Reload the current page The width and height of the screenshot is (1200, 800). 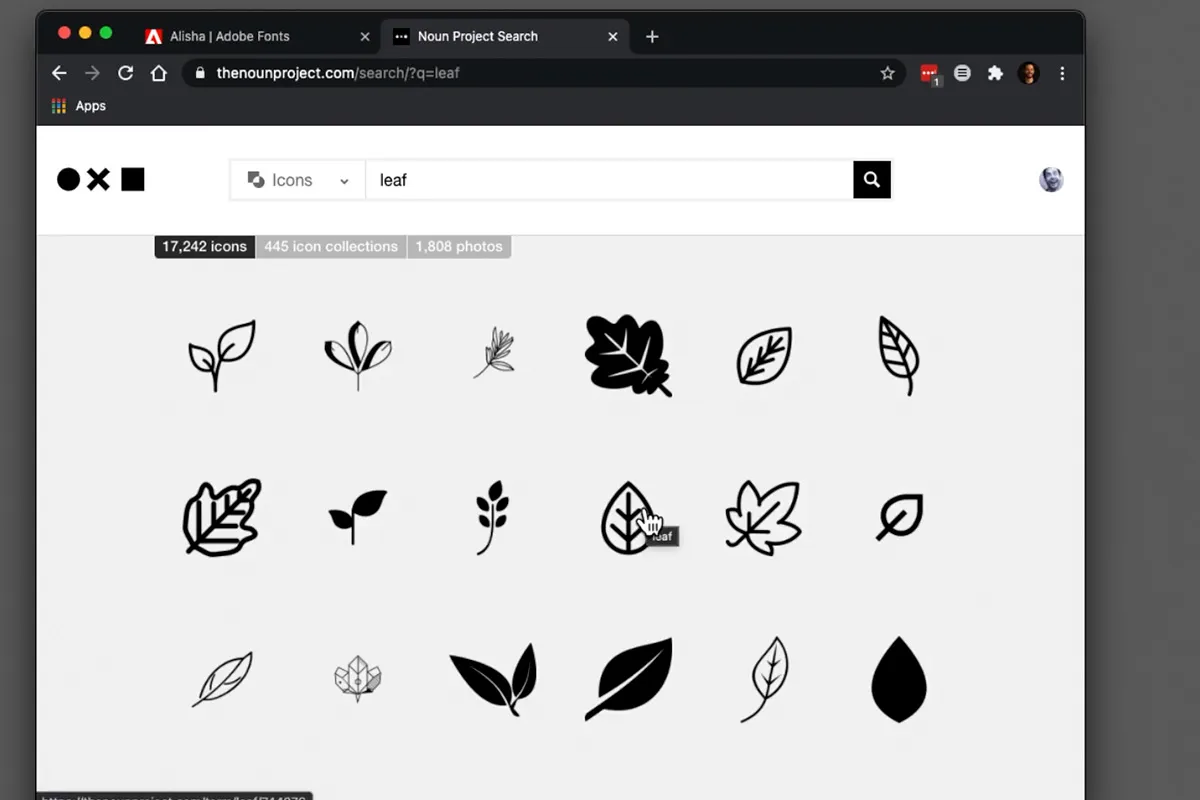click(x=125, y=72)
